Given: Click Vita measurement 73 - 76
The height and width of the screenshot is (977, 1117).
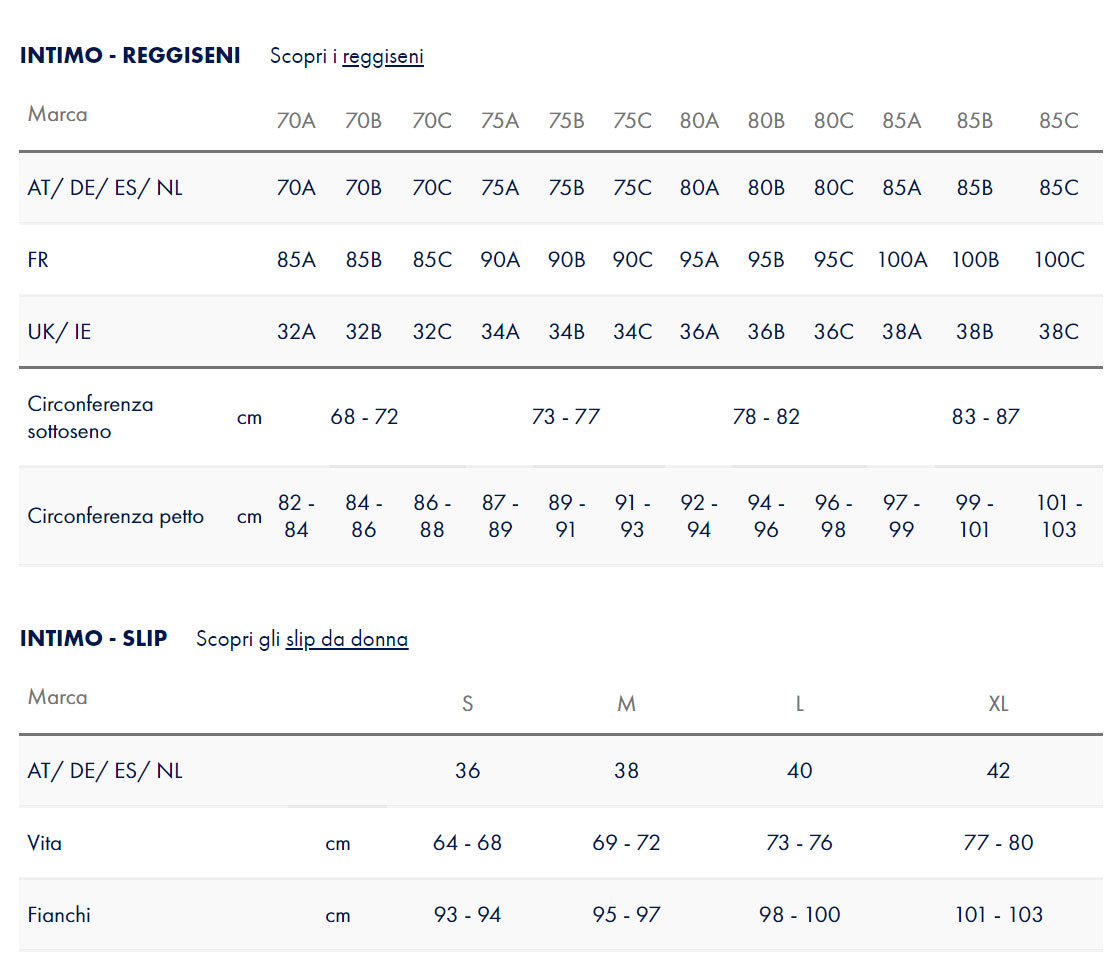Looking at the screenshot, I should [799, 842].
